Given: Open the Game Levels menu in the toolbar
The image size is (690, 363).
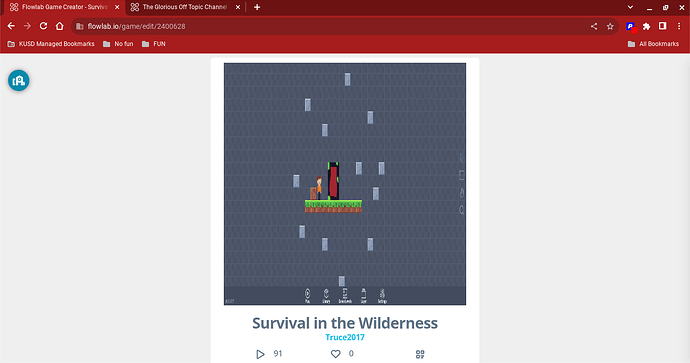Looking at the screenshot, I should (x=345, y=295).
